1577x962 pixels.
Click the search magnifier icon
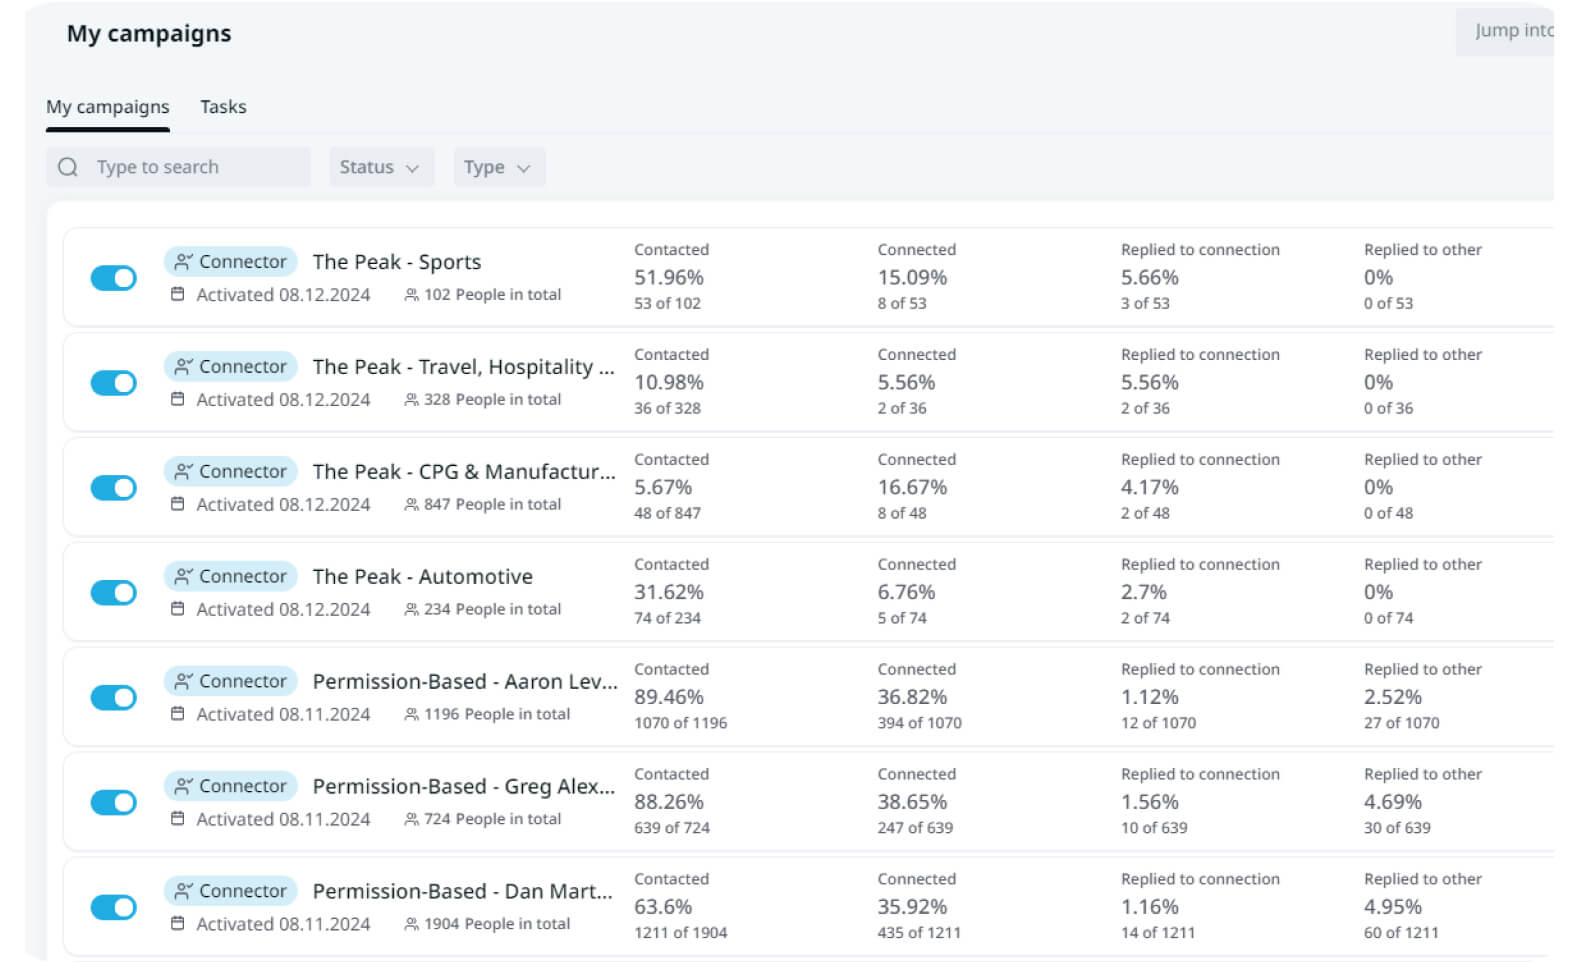point(68,167)
